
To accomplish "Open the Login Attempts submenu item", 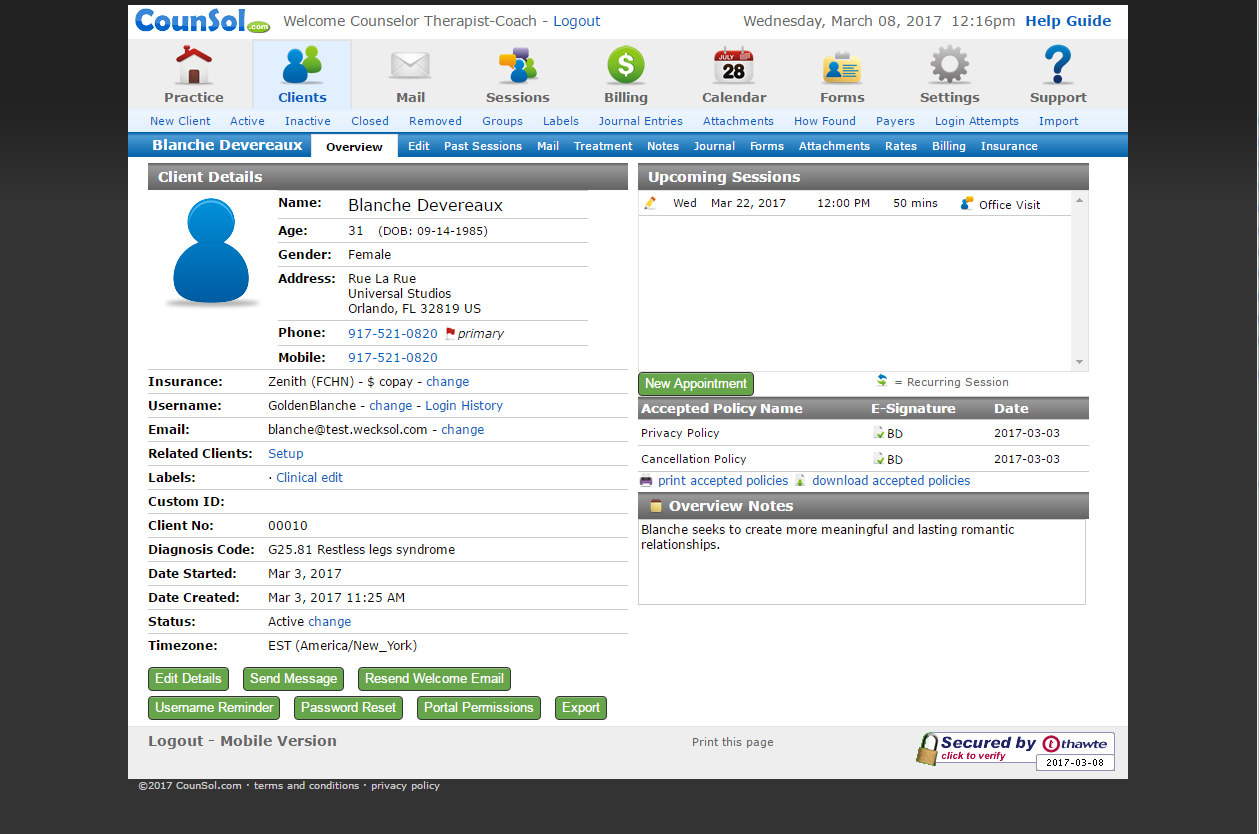I will 977,121.
